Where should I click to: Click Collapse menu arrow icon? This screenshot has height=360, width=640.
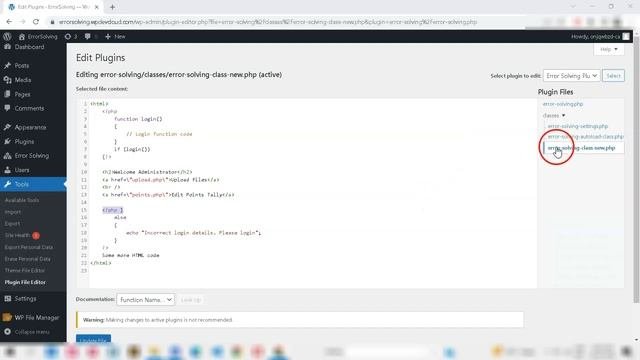point(7,332)
